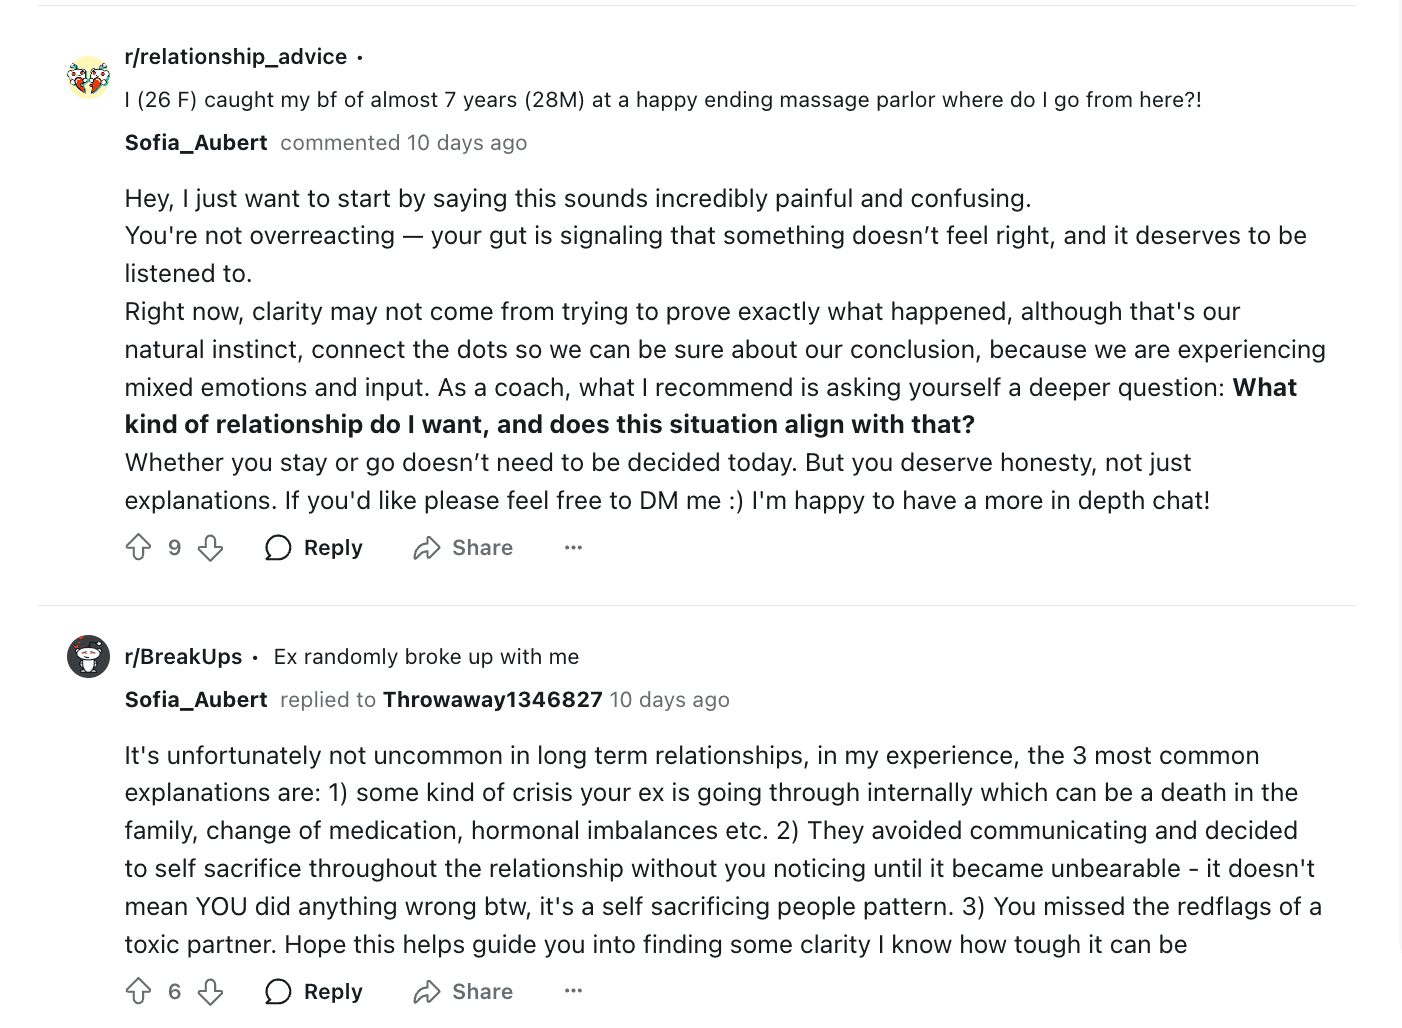The width and height of the screenshot is (1402, 1028).
Task: Toggle upvote on Sofia's first comment
Action: tap(139, 547)
